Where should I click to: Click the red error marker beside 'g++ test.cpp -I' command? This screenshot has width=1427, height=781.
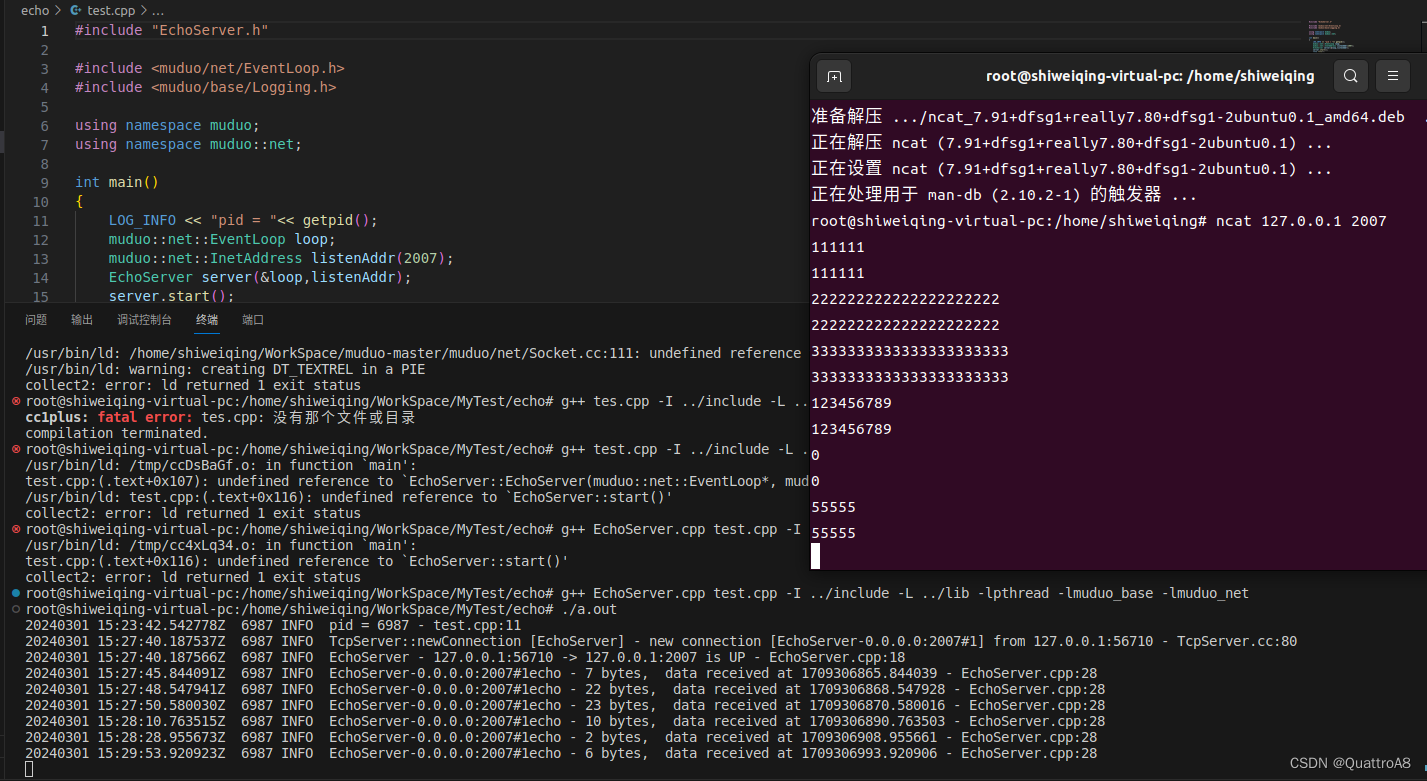click(16, 449)
